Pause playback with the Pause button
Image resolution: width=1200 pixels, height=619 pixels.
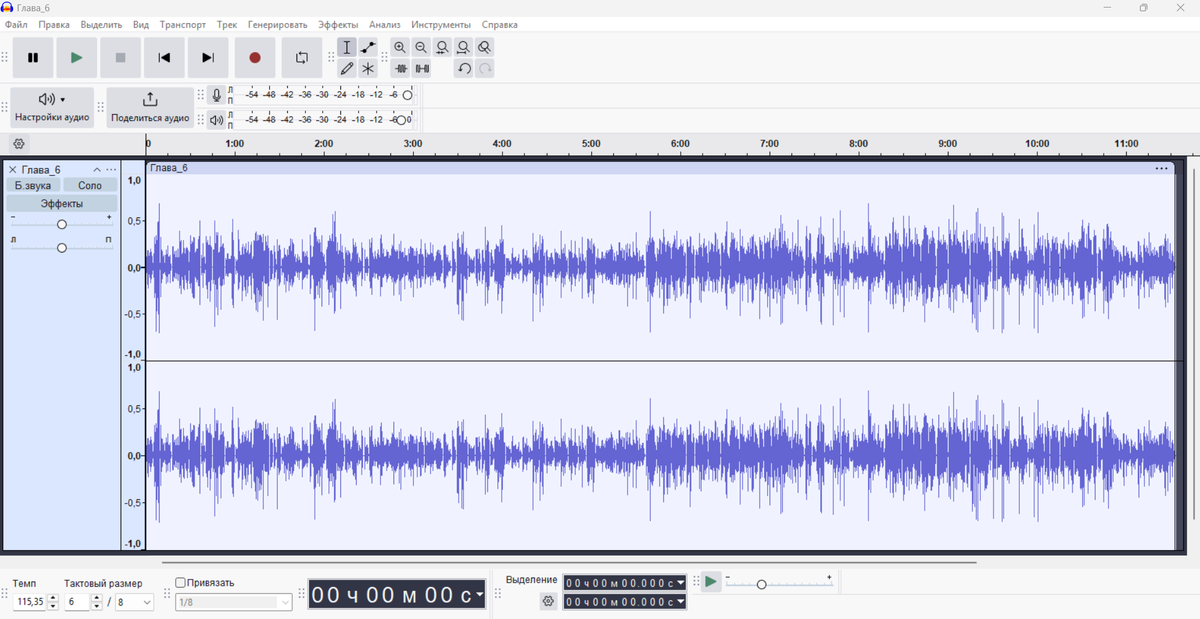[33, 58]
